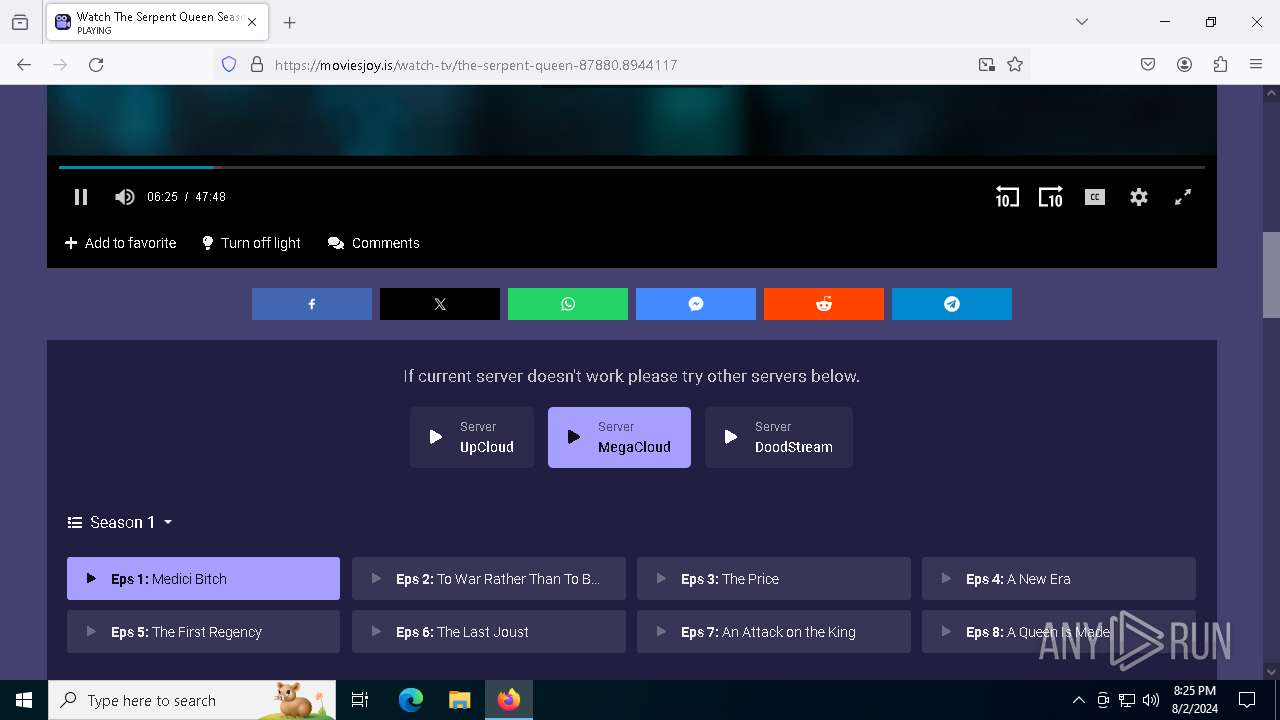Open Firefox View recent browsing
Viewport: 1280px width, 720px height.
point(20,22)
